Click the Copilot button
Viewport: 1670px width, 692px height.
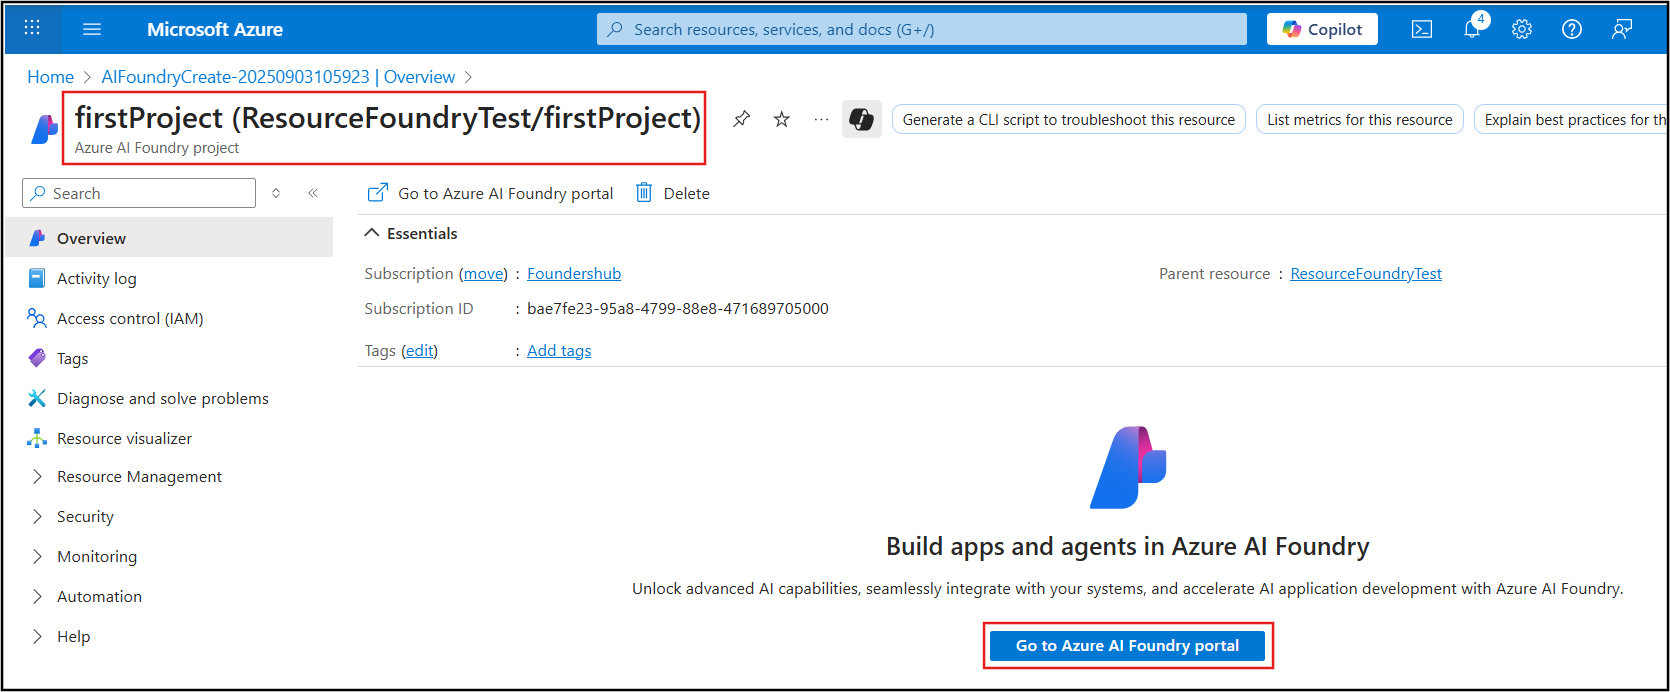pyautogui.click(x=1322, y=29)
